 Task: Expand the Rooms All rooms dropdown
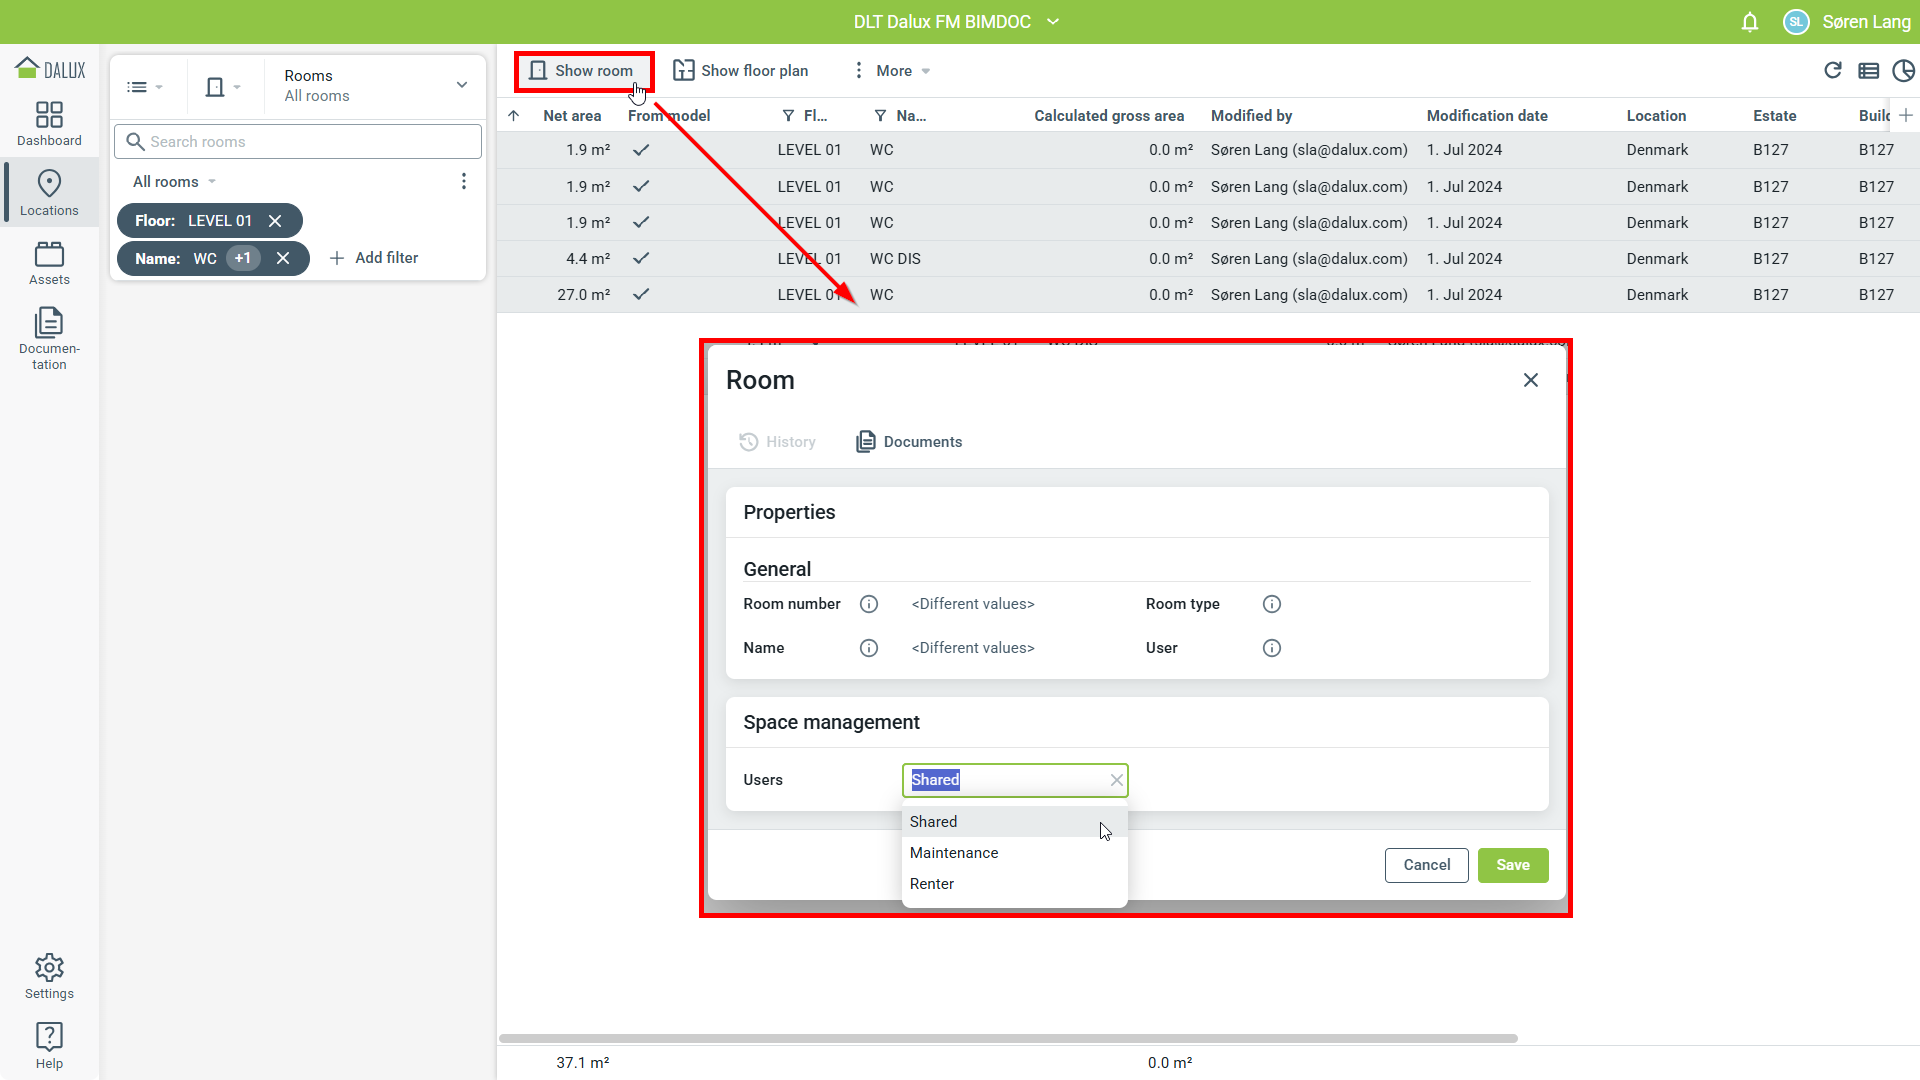(461, 85)
